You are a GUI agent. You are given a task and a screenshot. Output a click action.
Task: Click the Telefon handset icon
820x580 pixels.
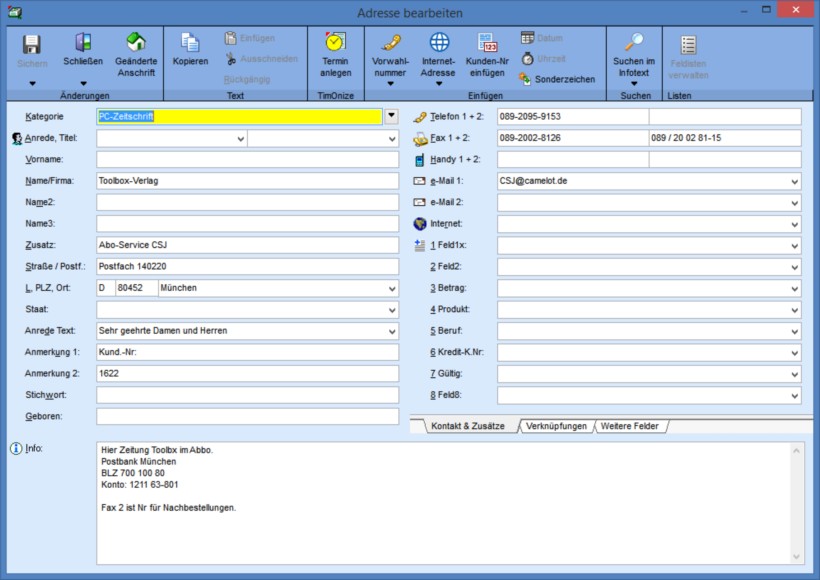pos(419,117)
